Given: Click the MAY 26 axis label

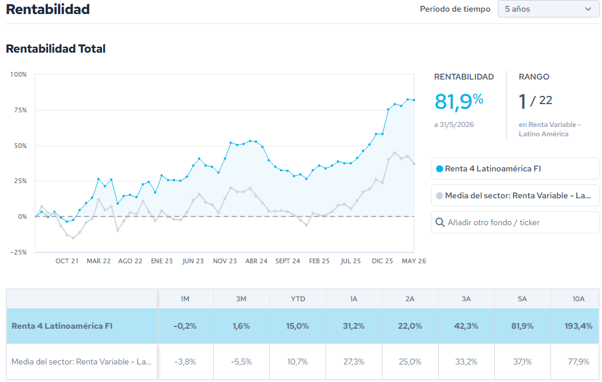Looking at the screenshot, I should click(414, 261).
